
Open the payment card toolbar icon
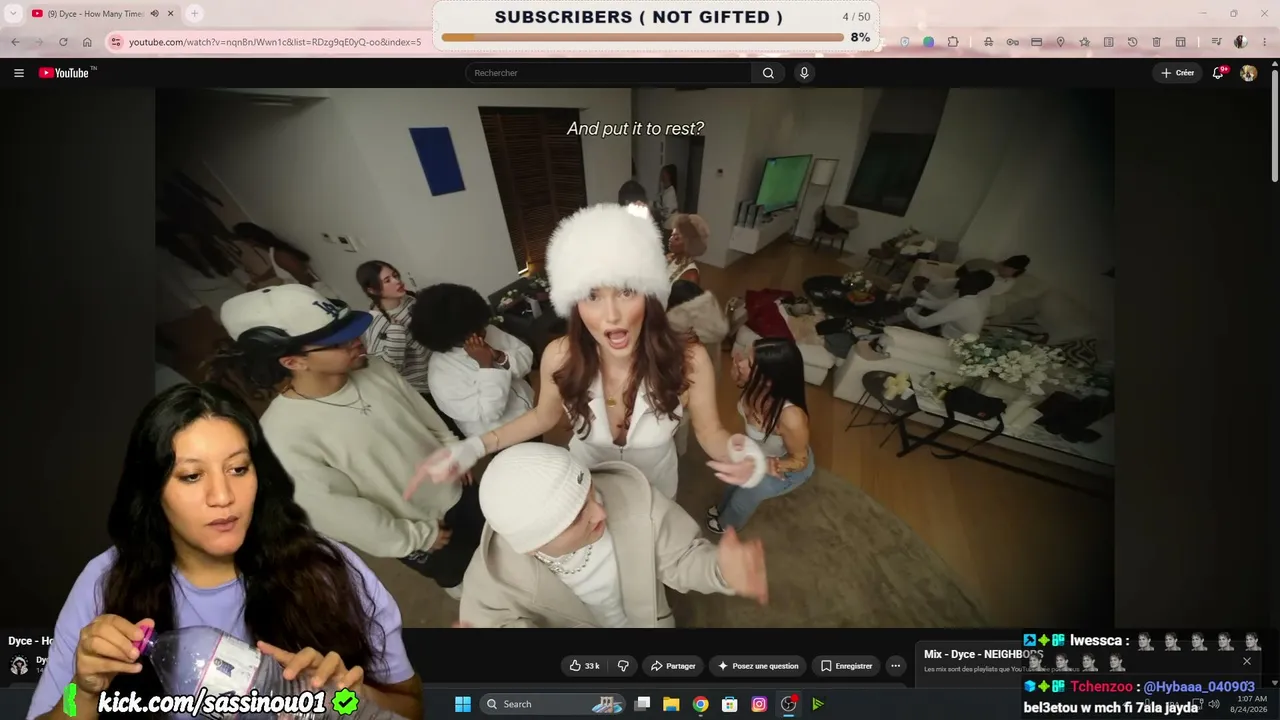(x=1036, y=42)
